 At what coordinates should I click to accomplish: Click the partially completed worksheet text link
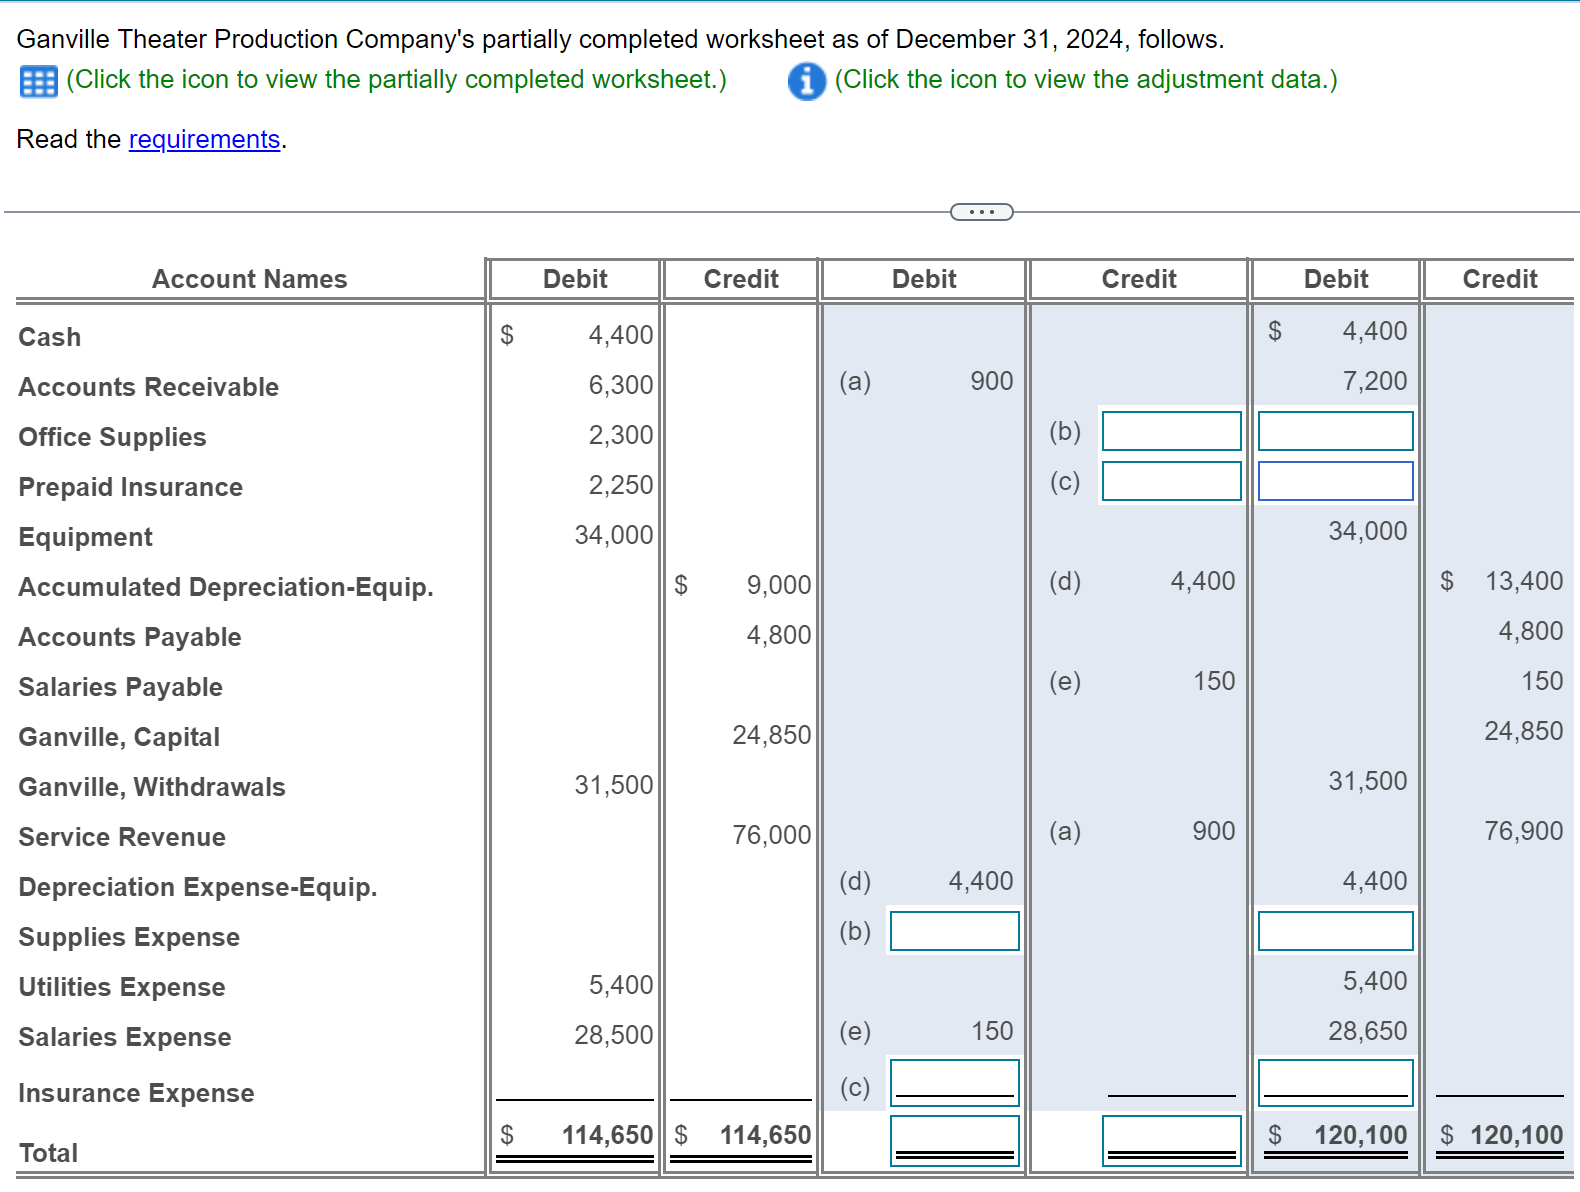397,80
